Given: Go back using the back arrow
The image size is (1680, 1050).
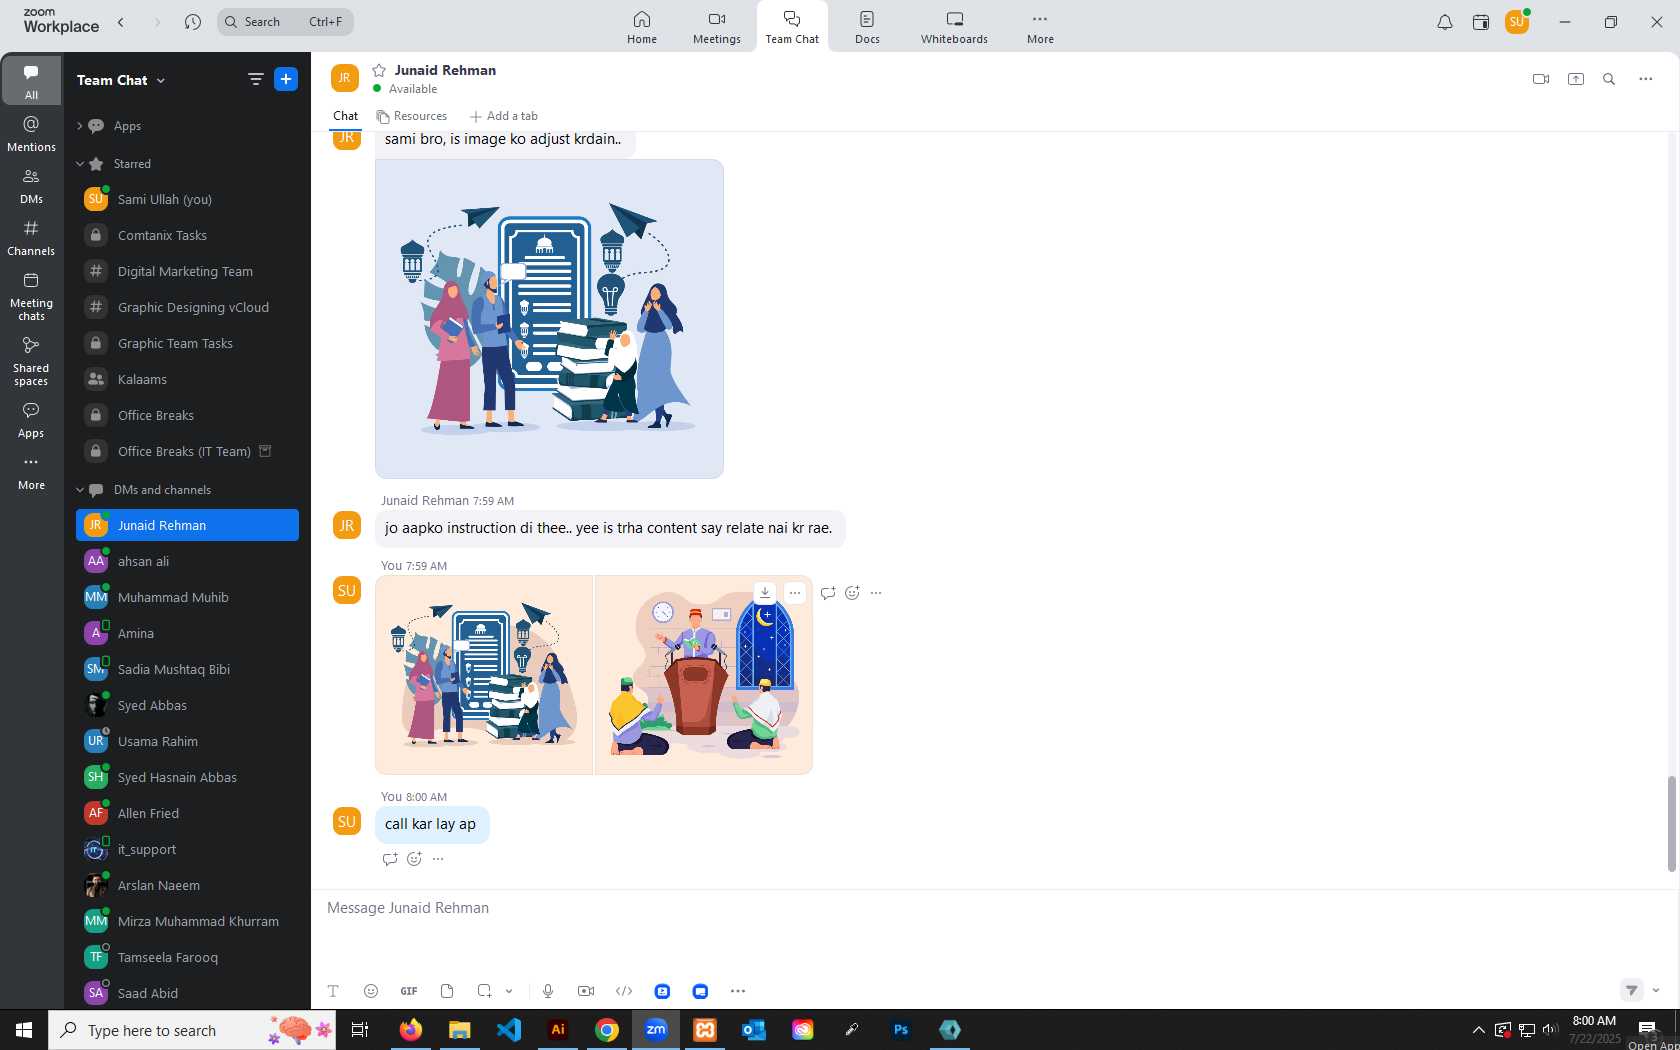Looking at the screenshot, I should (x=121, y=22).
